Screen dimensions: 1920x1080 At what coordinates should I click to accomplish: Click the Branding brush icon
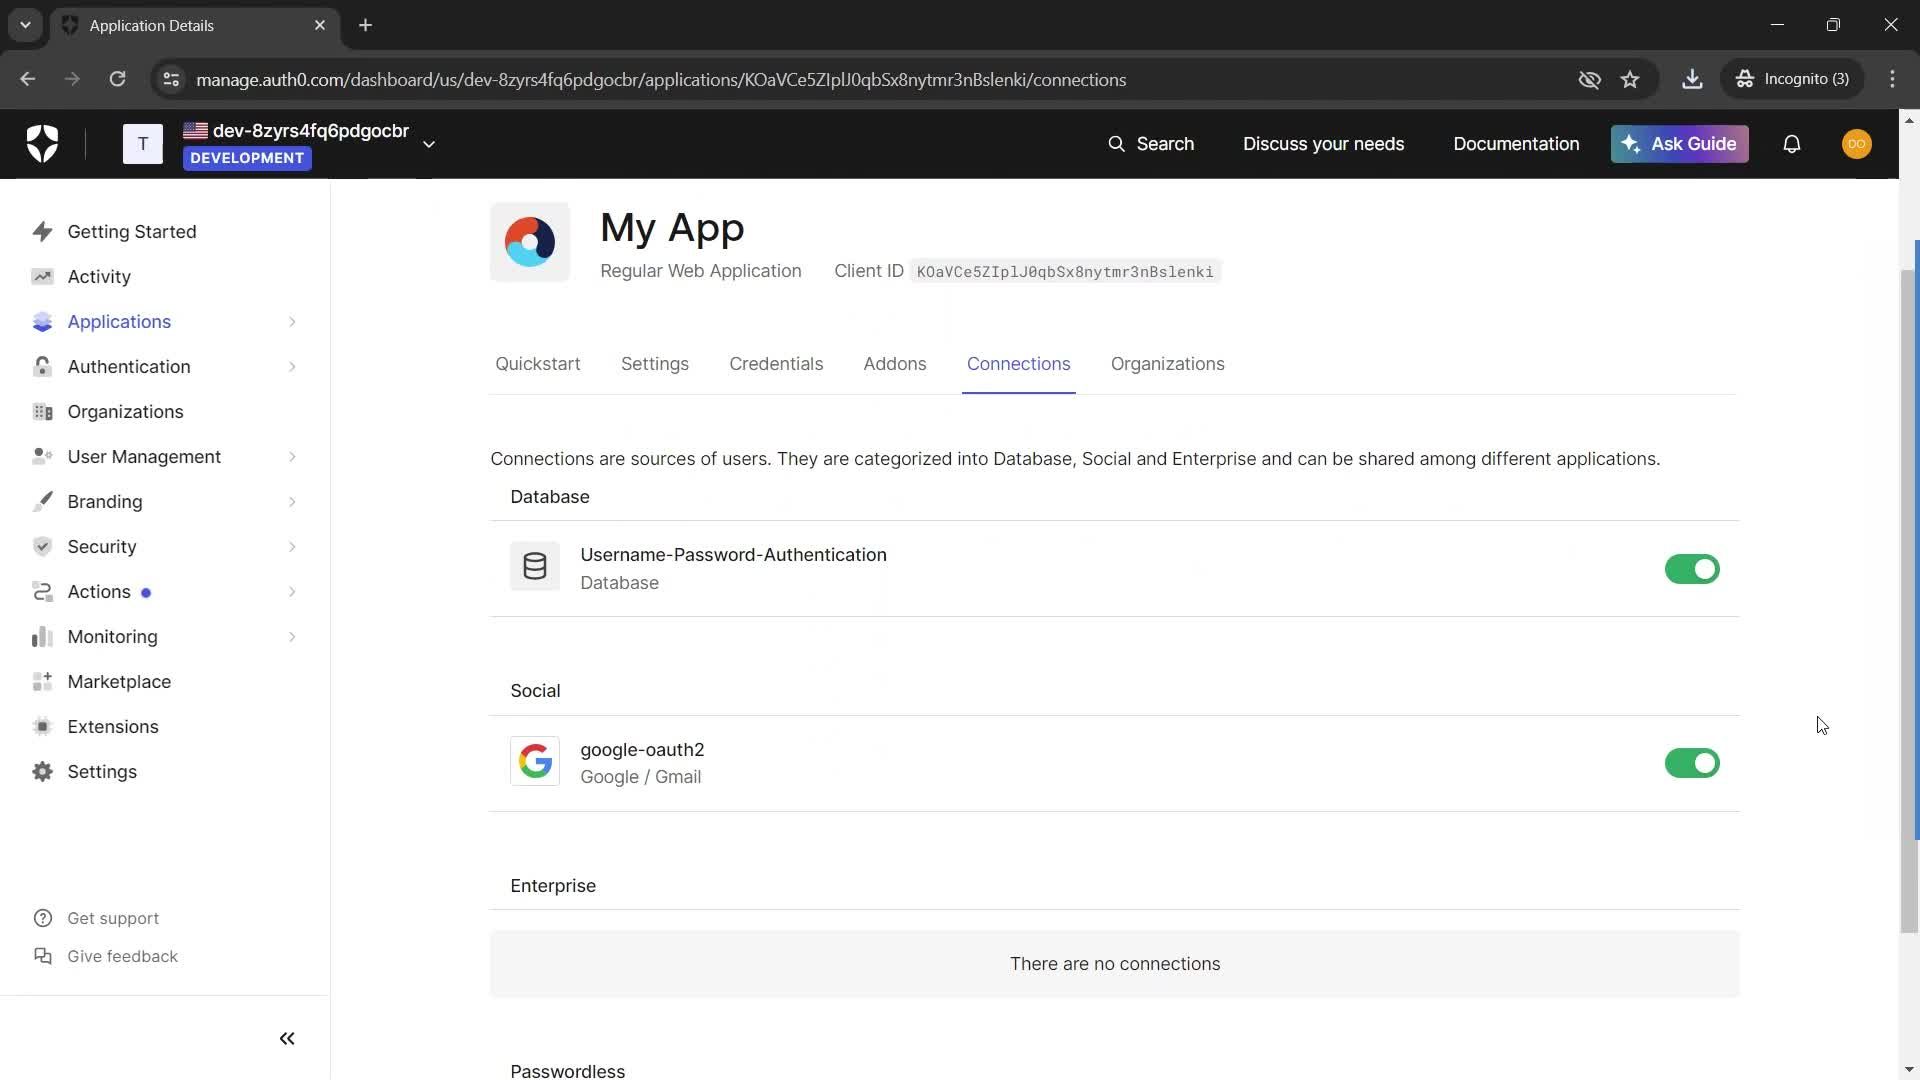(42, 502)
